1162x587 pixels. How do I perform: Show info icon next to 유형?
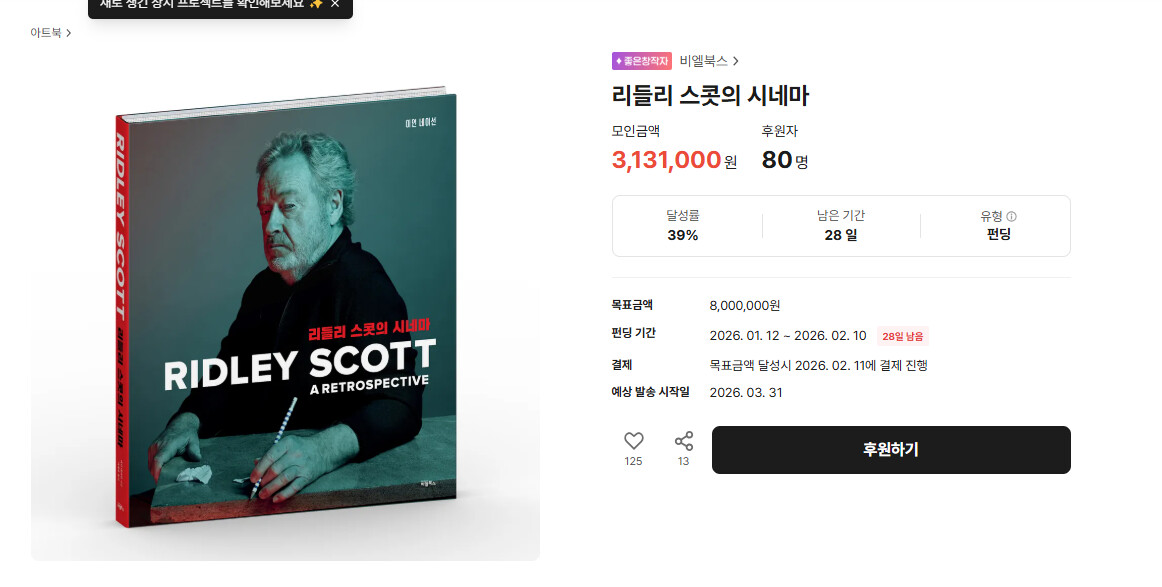click(x=1012, y=216)
